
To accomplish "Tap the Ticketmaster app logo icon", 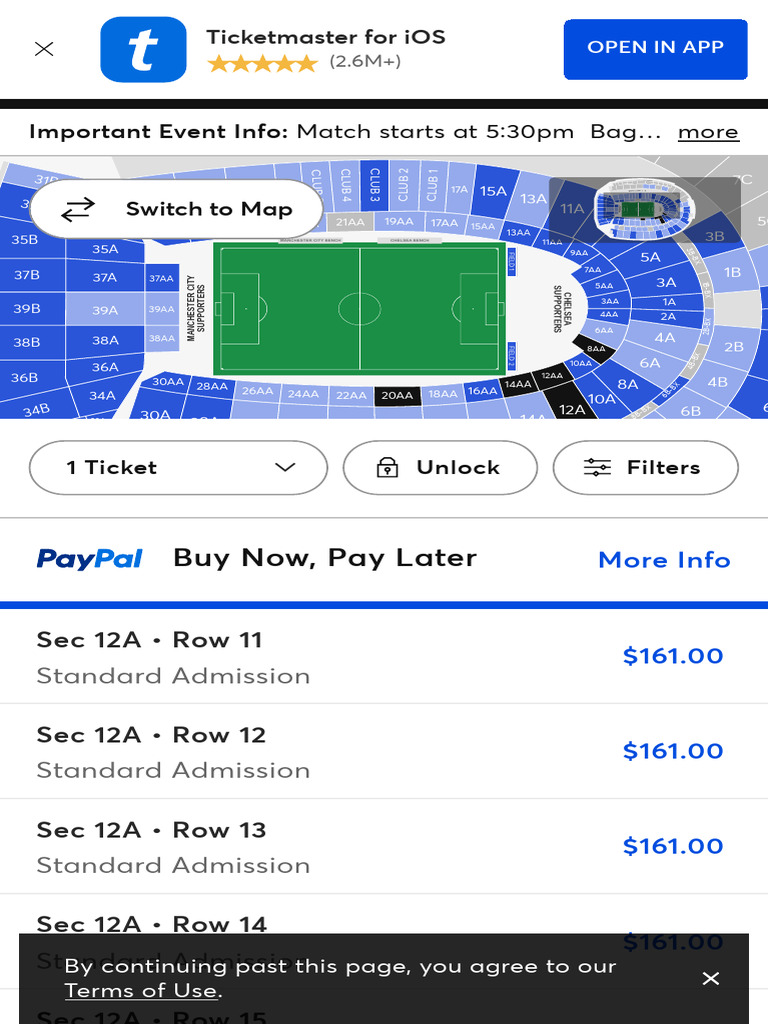I will [143, 49].
